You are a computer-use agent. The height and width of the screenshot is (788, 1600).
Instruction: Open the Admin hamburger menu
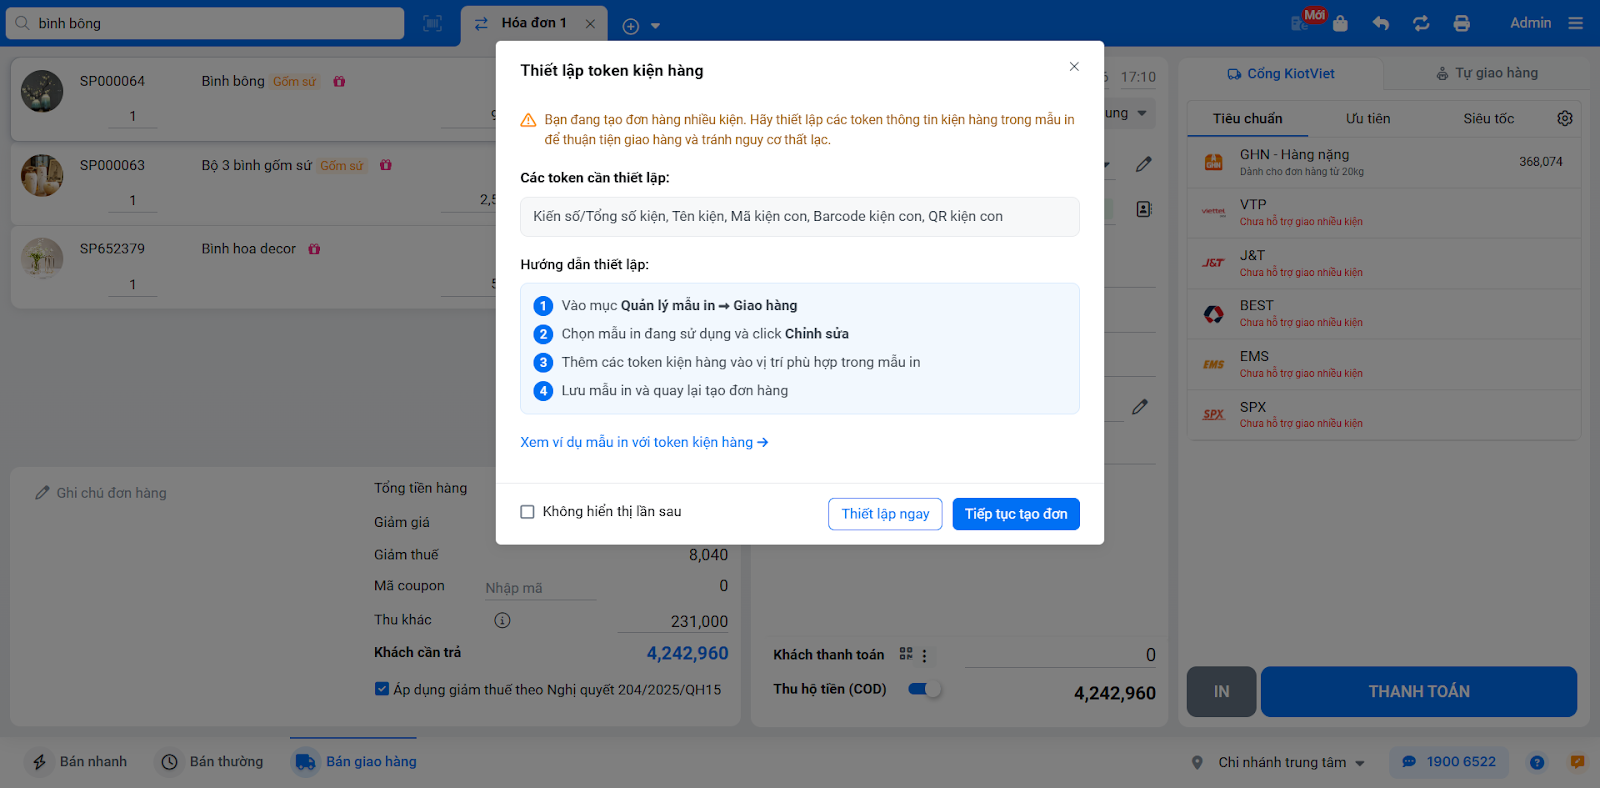[x=1576, y=23]
